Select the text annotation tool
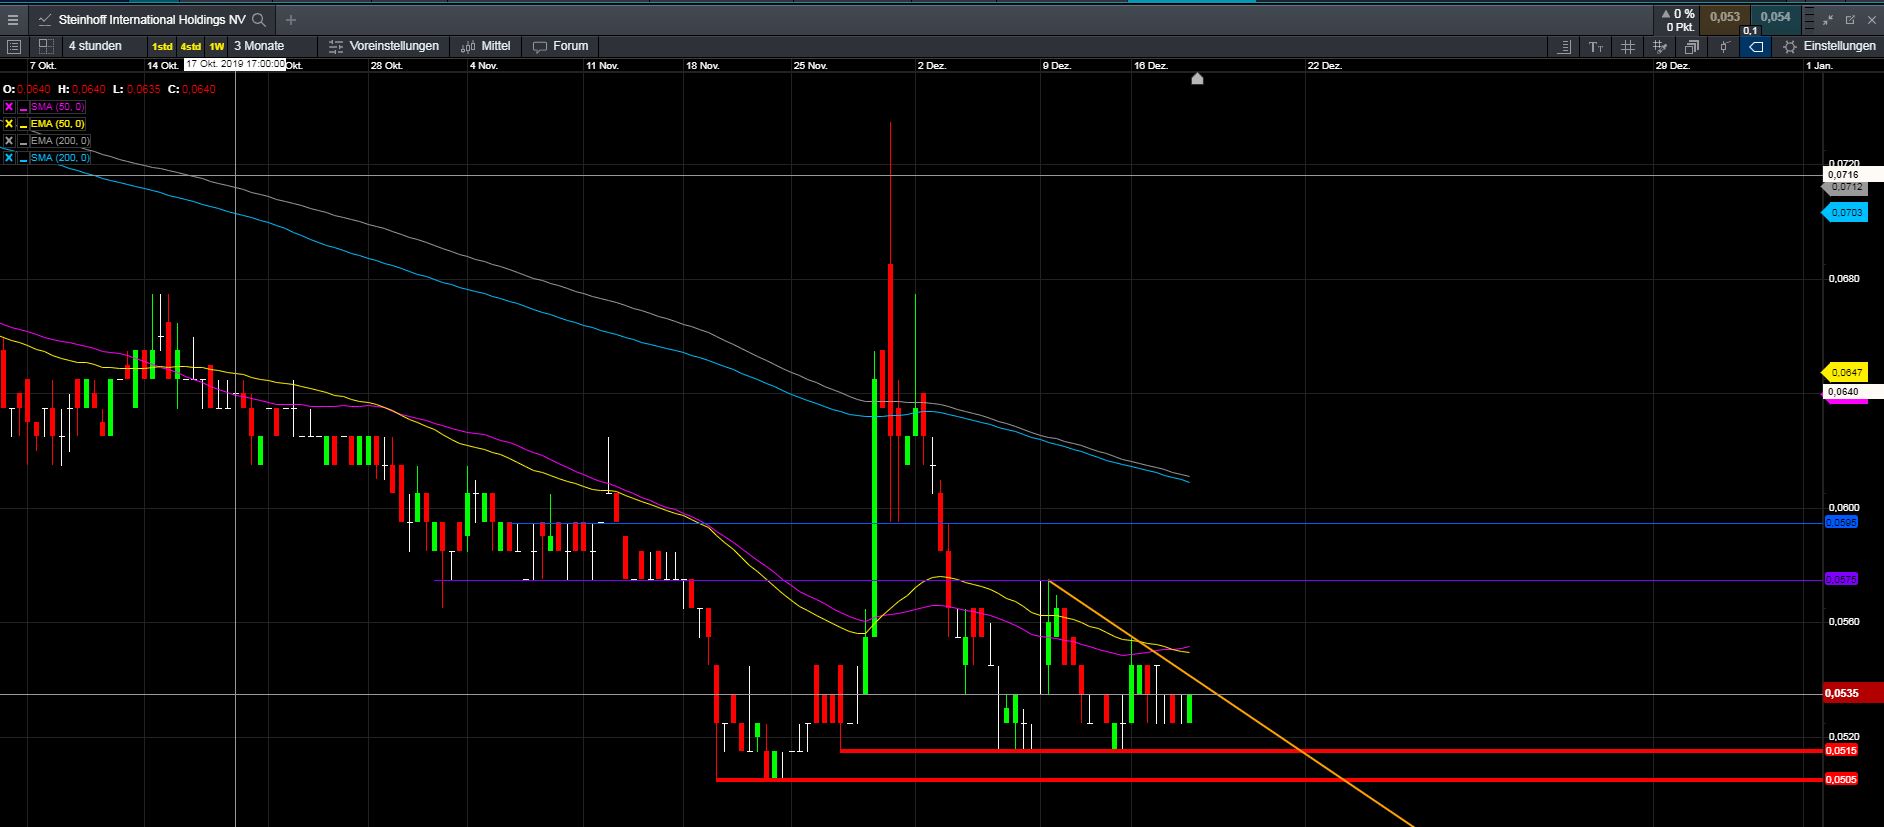Screen dimensions: 1884x827 1596,47
